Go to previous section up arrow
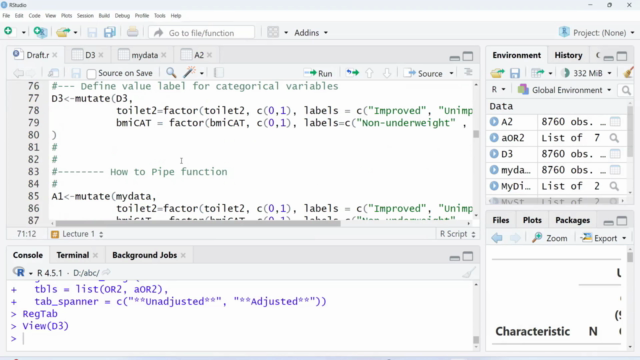640x360 pixels. point(369,73)
